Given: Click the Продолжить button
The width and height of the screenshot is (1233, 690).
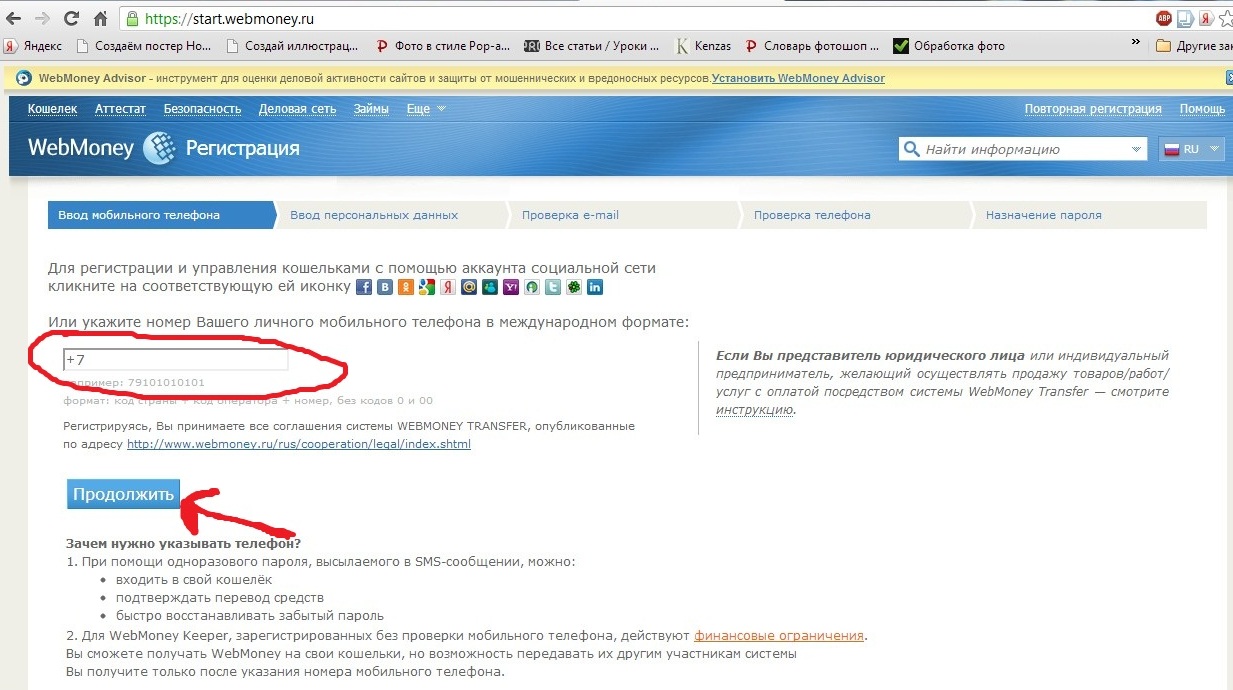Looking at the screenshot, I should 124,494.
